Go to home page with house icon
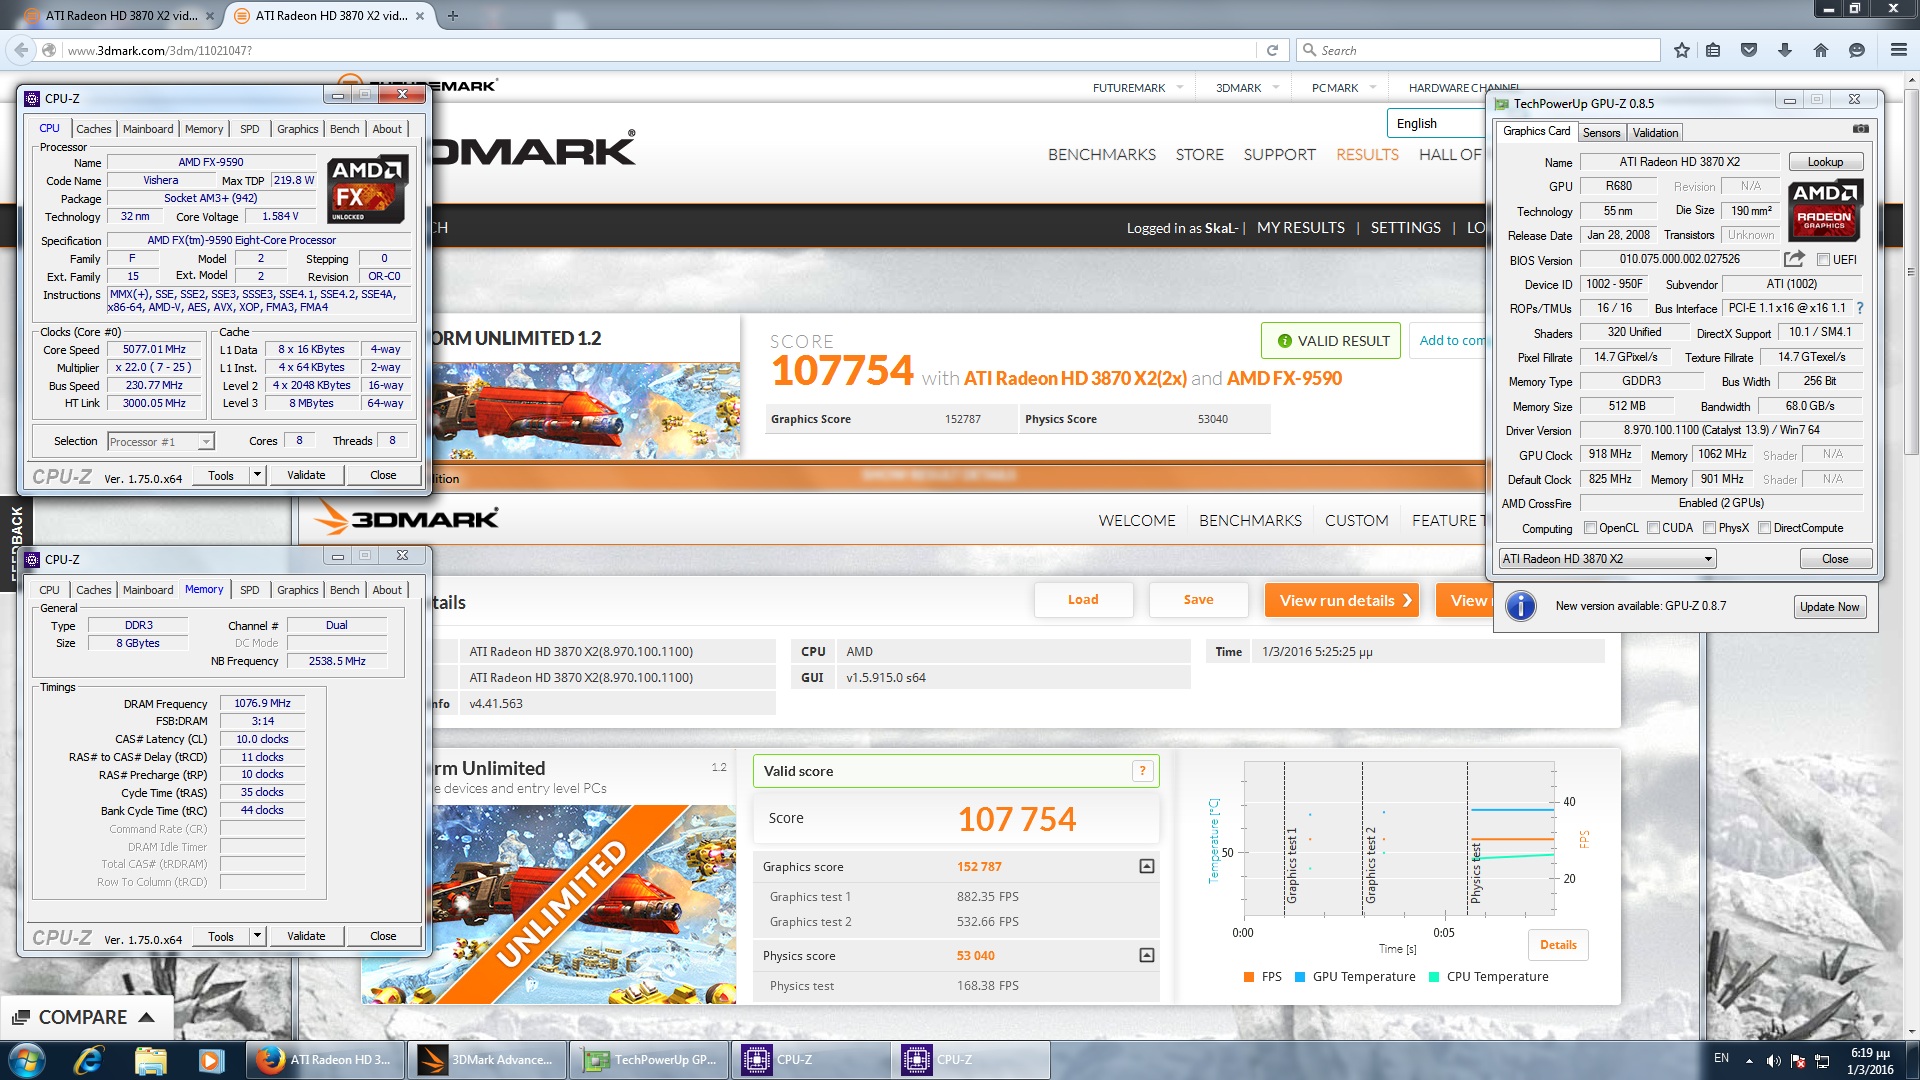The height and width of the screenshot is (1080, 1920). tap(1820, 50)
